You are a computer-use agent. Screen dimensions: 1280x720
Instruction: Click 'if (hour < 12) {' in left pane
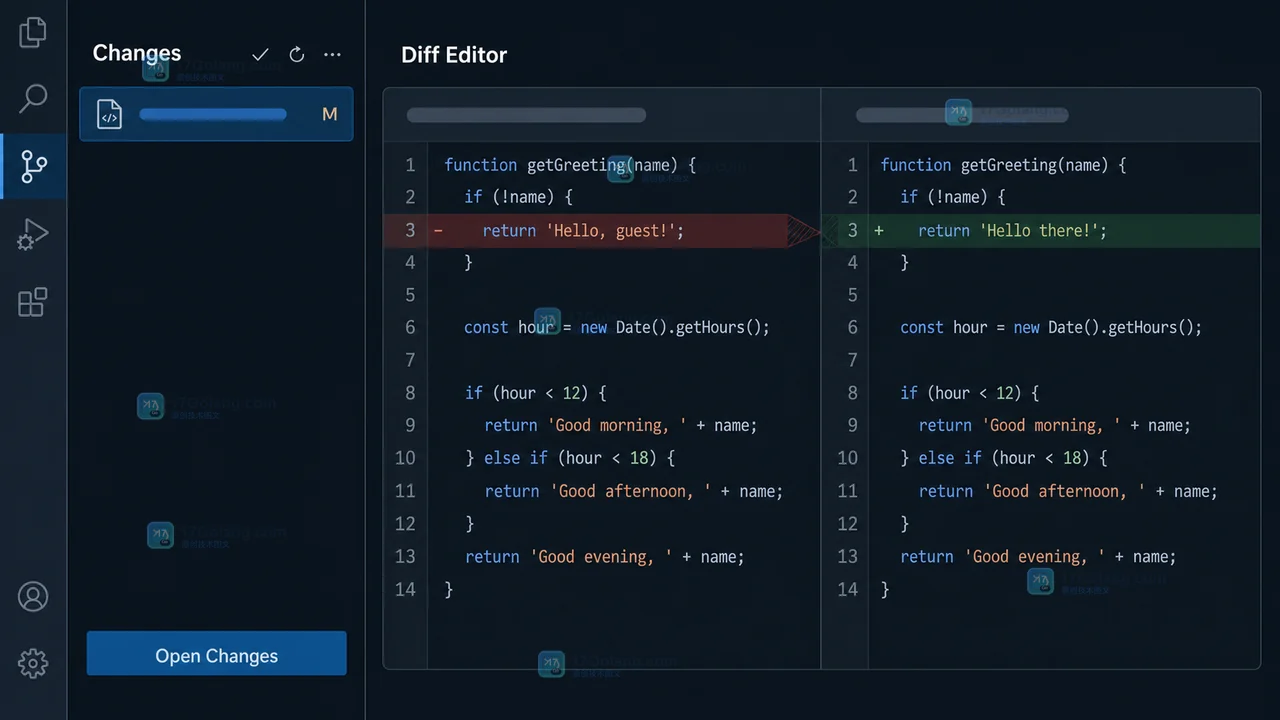coord(536,393)
